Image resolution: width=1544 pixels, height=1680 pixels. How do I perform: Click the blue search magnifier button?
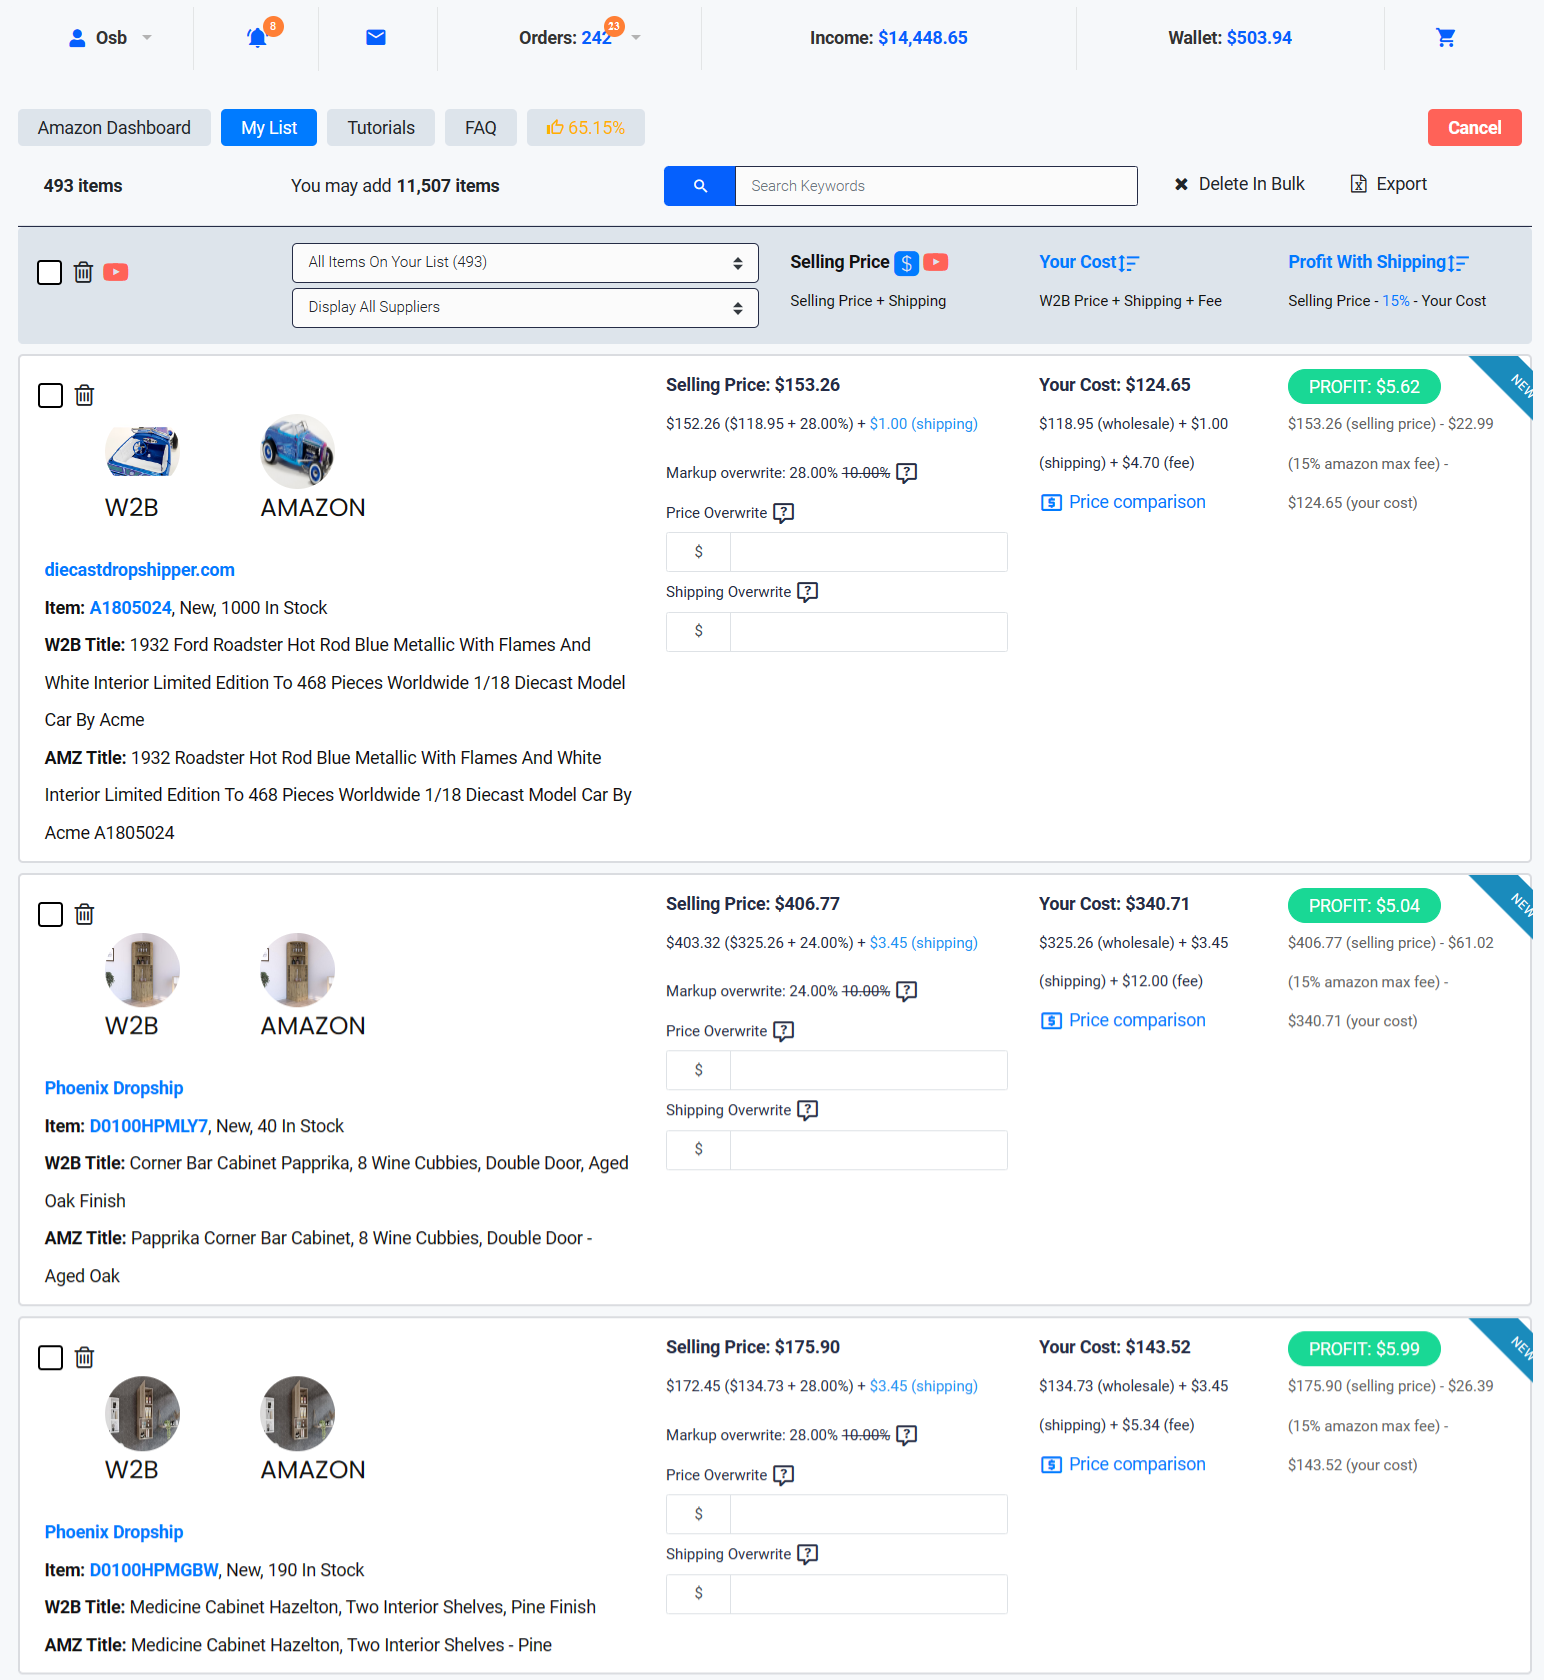pos(700,186)
